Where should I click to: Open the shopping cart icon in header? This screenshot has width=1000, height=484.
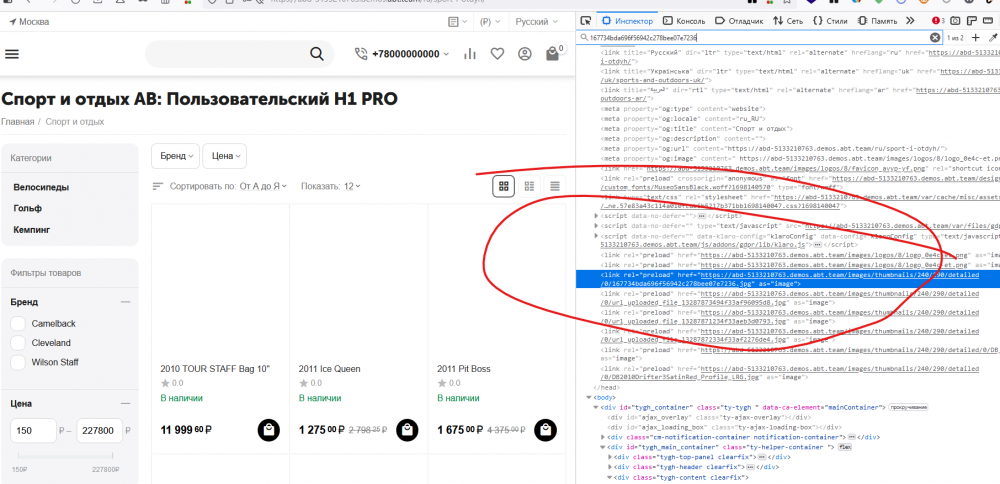[551, 54]
